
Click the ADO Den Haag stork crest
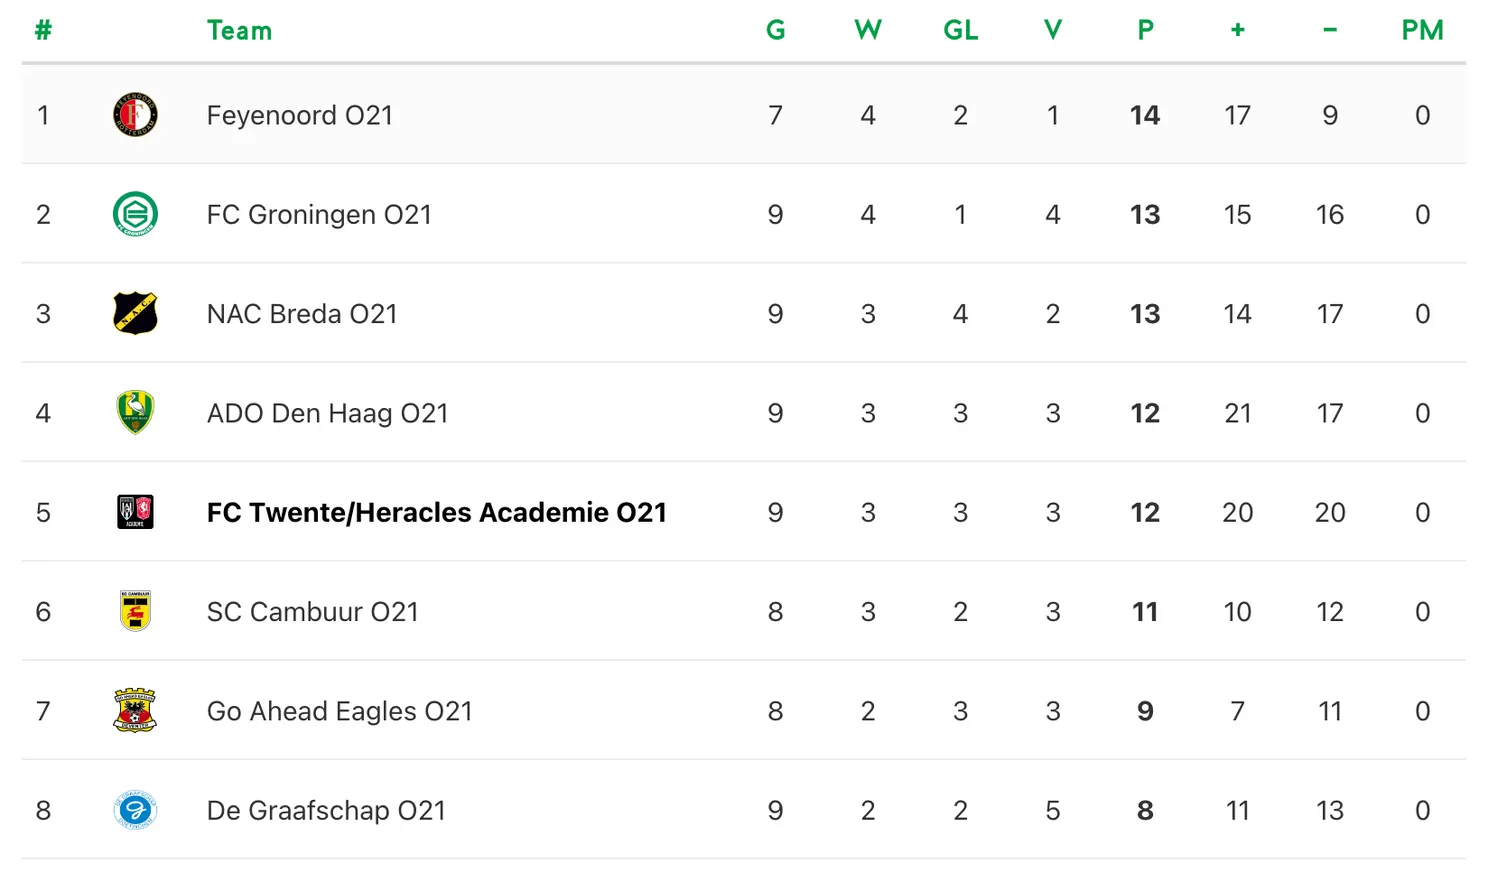[x=135, y=412]
